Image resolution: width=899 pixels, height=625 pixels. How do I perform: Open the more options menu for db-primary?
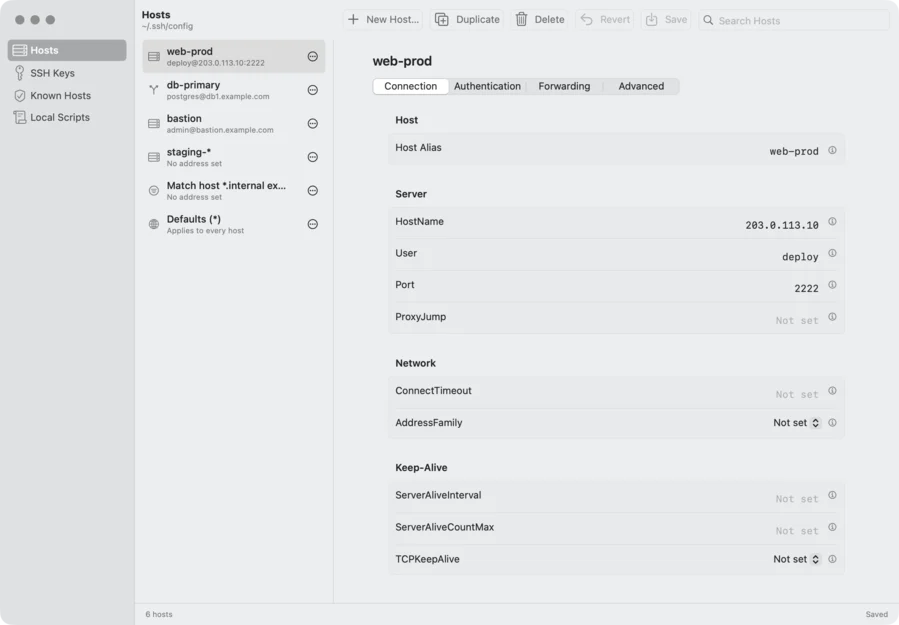click(x=312, y=90)
